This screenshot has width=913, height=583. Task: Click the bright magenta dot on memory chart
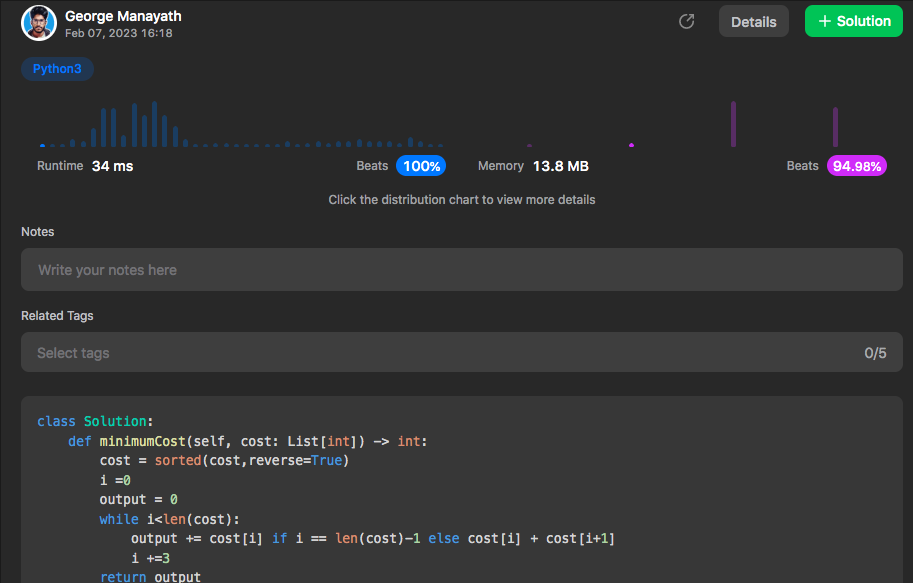point(631,145)
